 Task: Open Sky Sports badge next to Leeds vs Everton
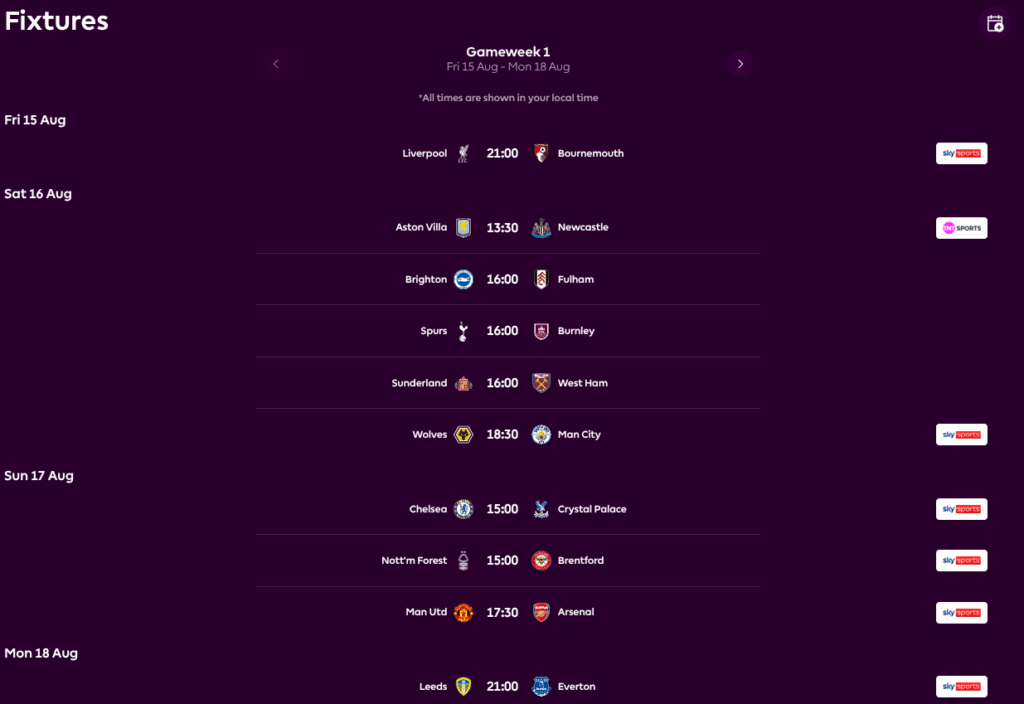(961, 686)
